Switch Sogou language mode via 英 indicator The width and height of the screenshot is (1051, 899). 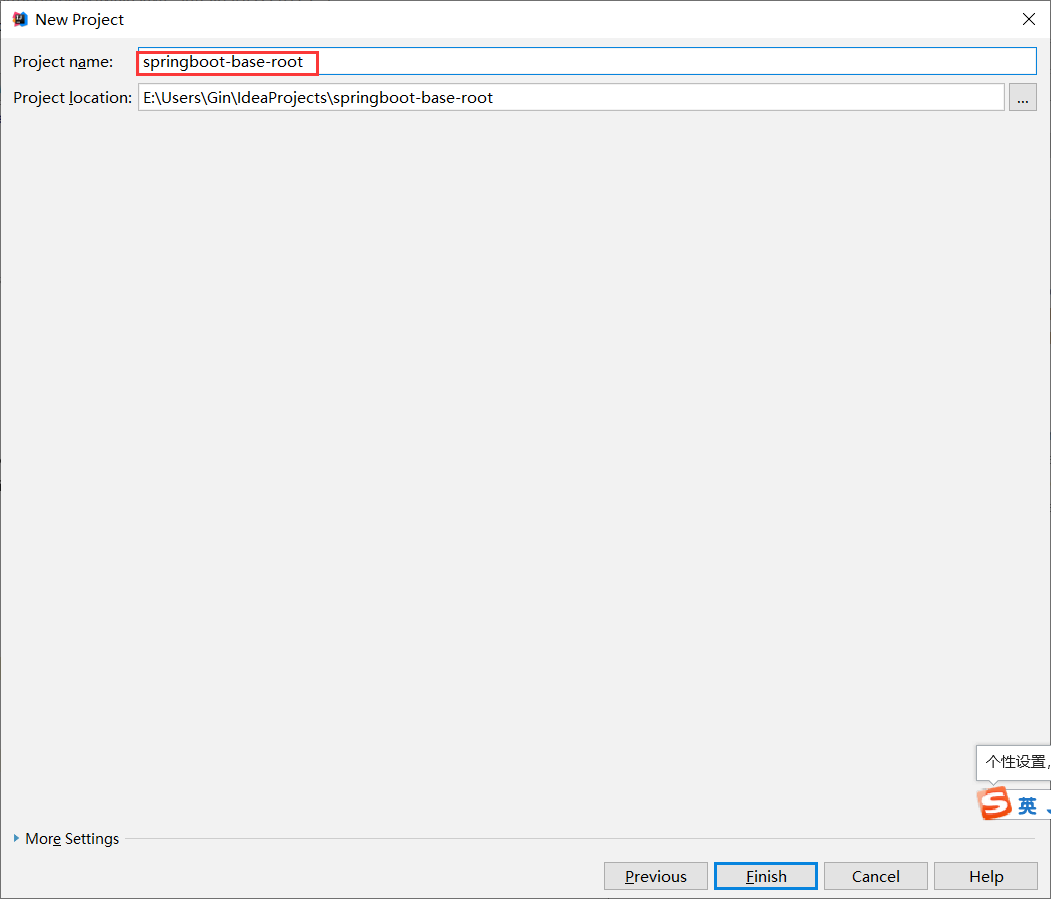pyautogui.click(x=1027, y=805)
